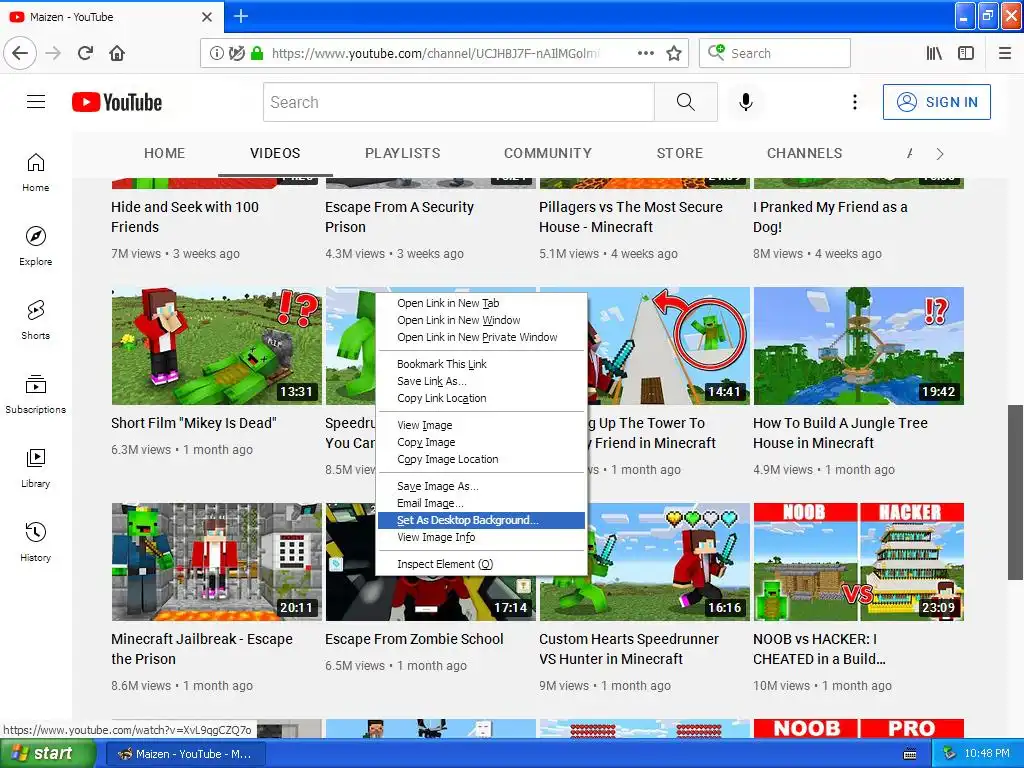Open a new tab with plus icon

point(241,16)
